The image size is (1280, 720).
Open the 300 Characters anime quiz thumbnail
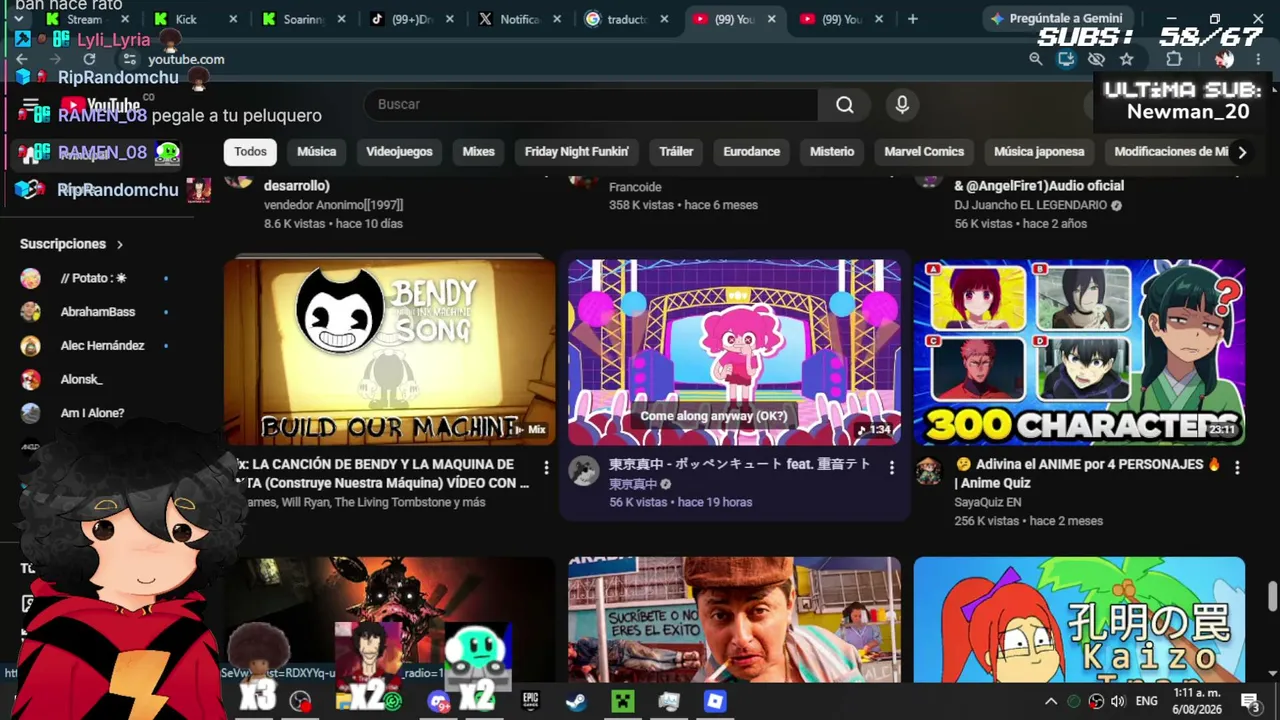tap(1079, 352)
